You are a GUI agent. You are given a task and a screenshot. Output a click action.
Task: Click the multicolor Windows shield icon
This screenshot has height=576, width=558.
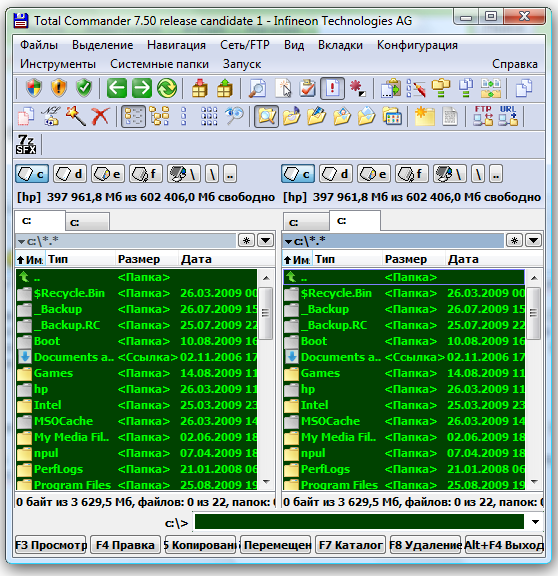click(x=34, y=88)
